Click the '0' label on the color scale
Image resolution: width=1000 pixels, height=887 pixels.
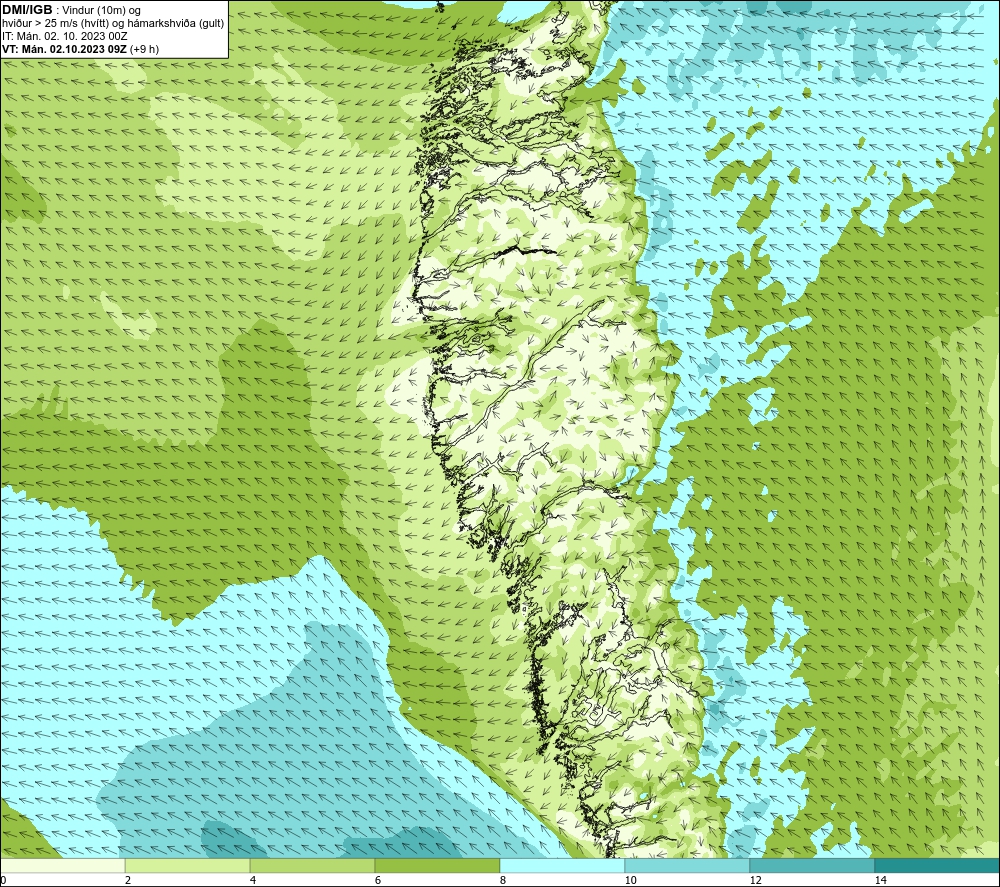[3, 880]
